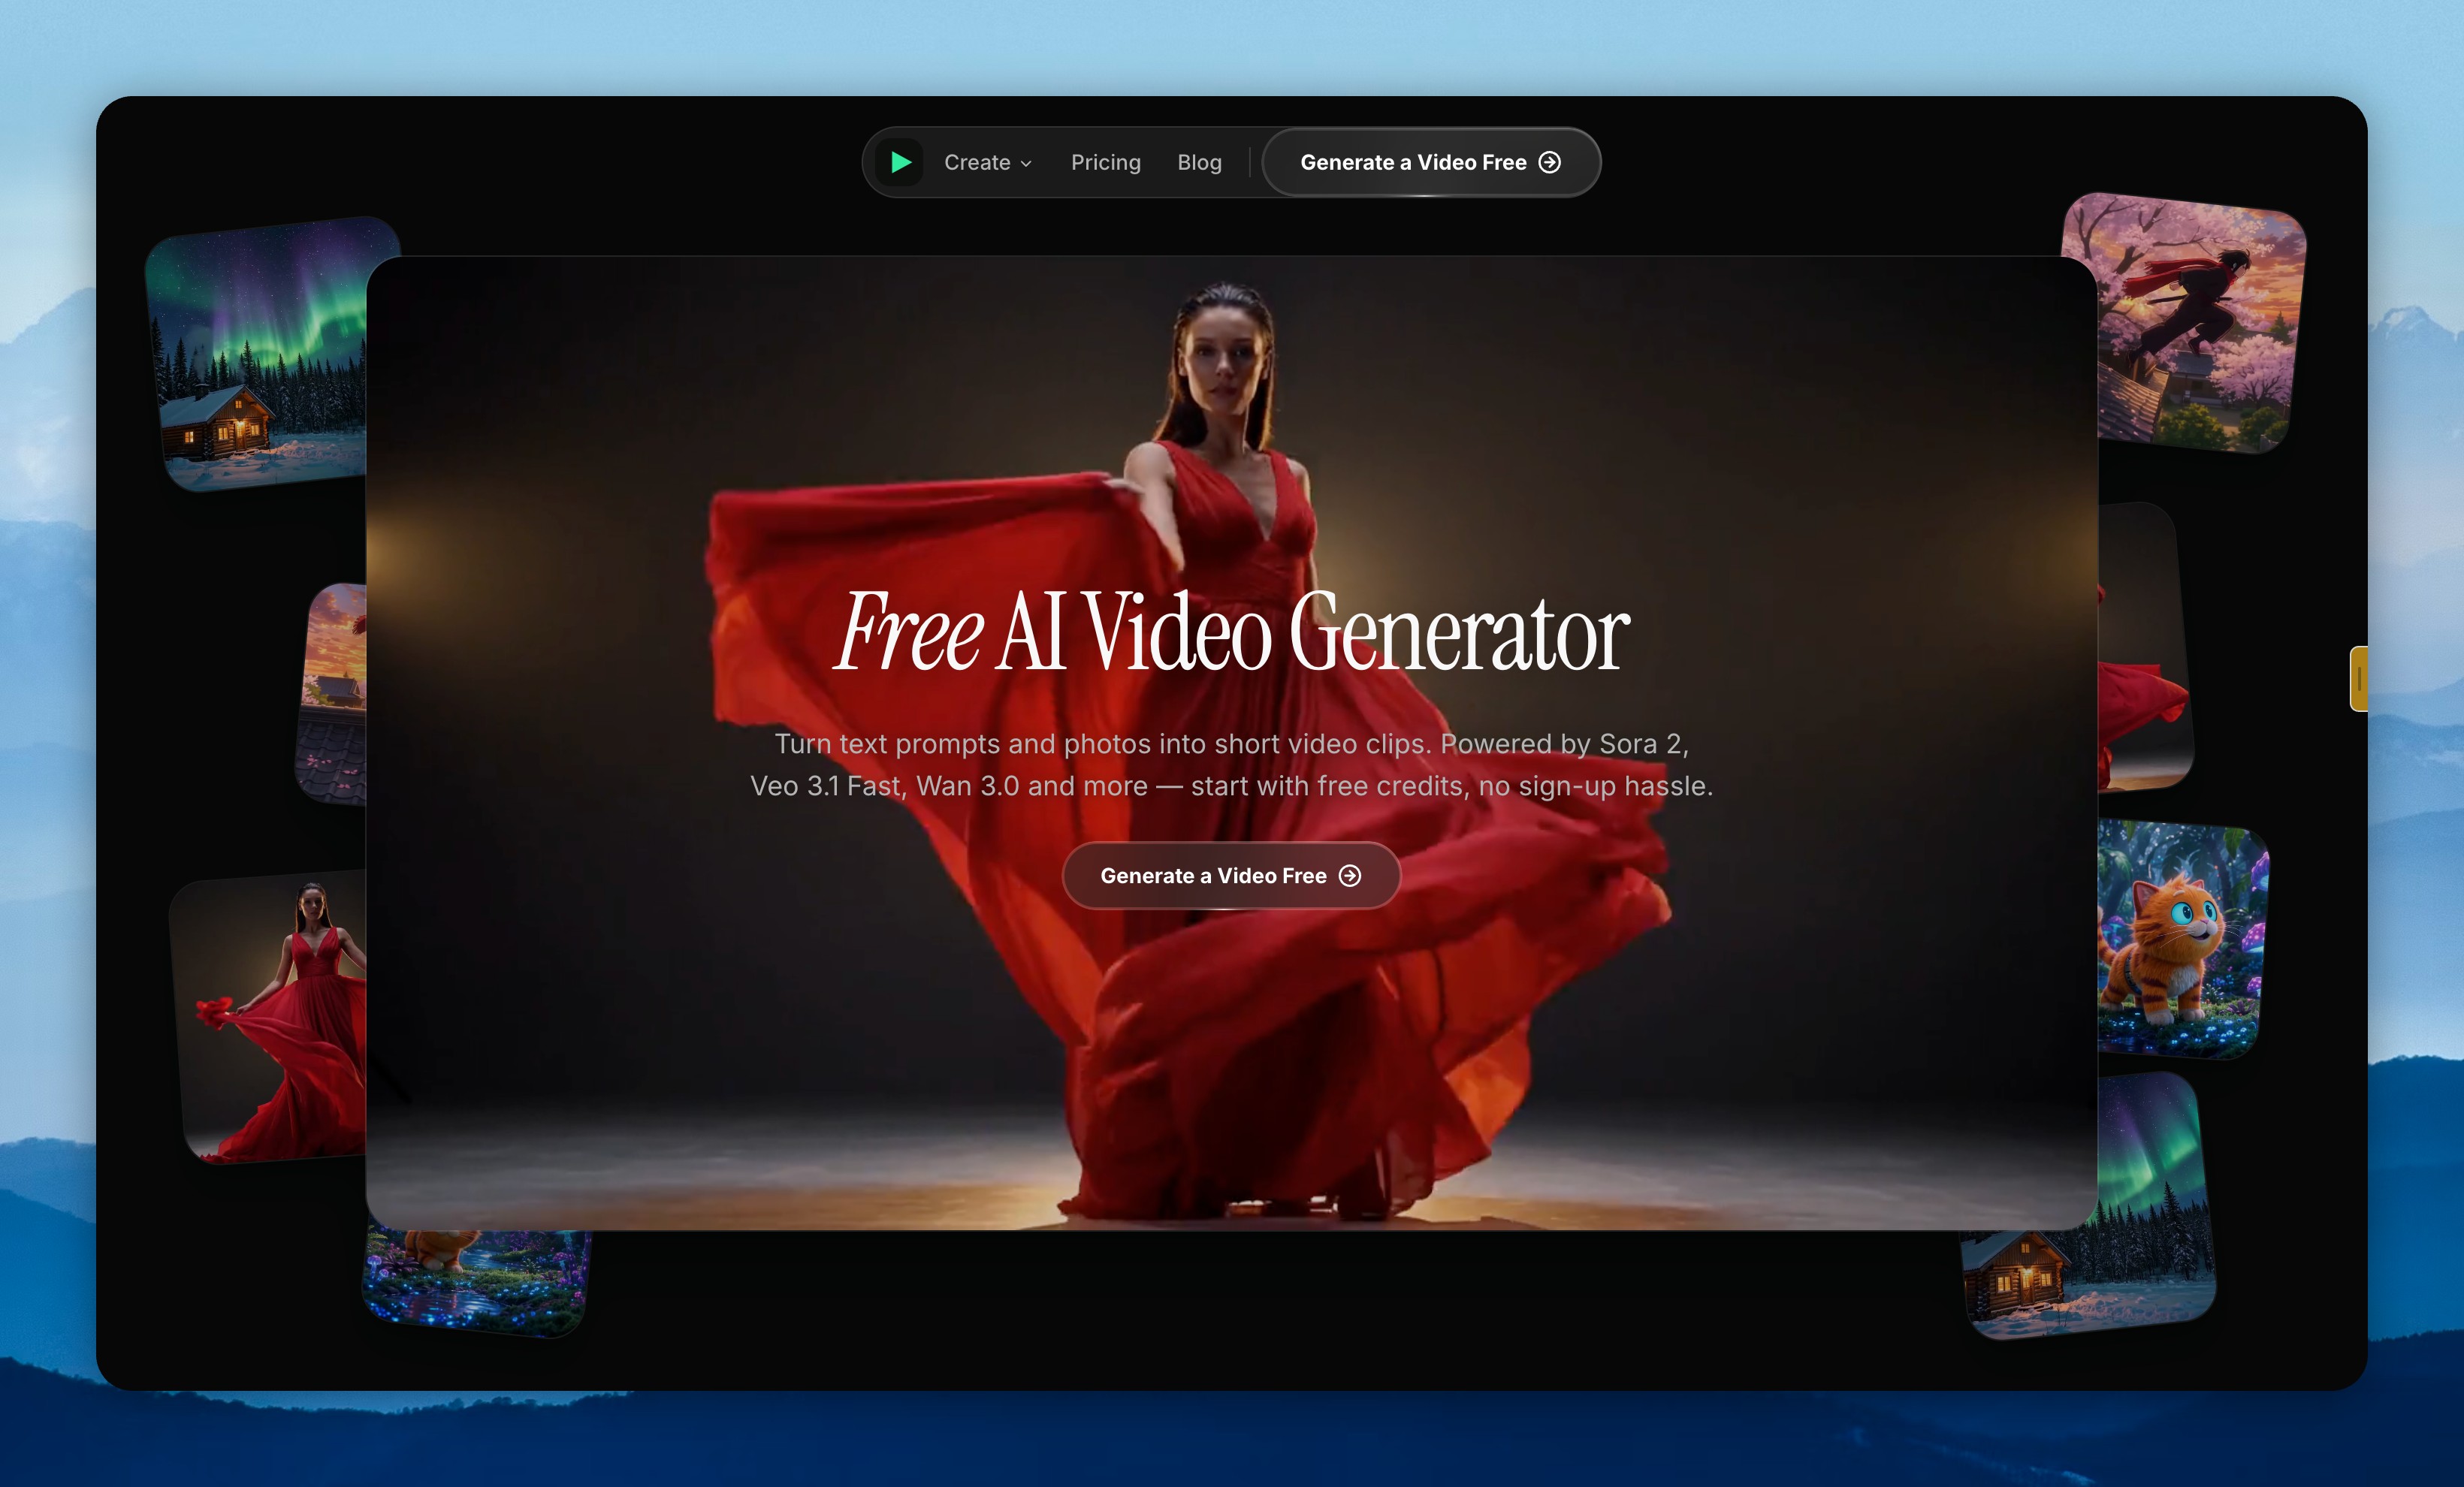Click the 'Free AI Video Generator' heading
Viewport: 2464px width, 1487px height.
click(x=1231, y=632)
